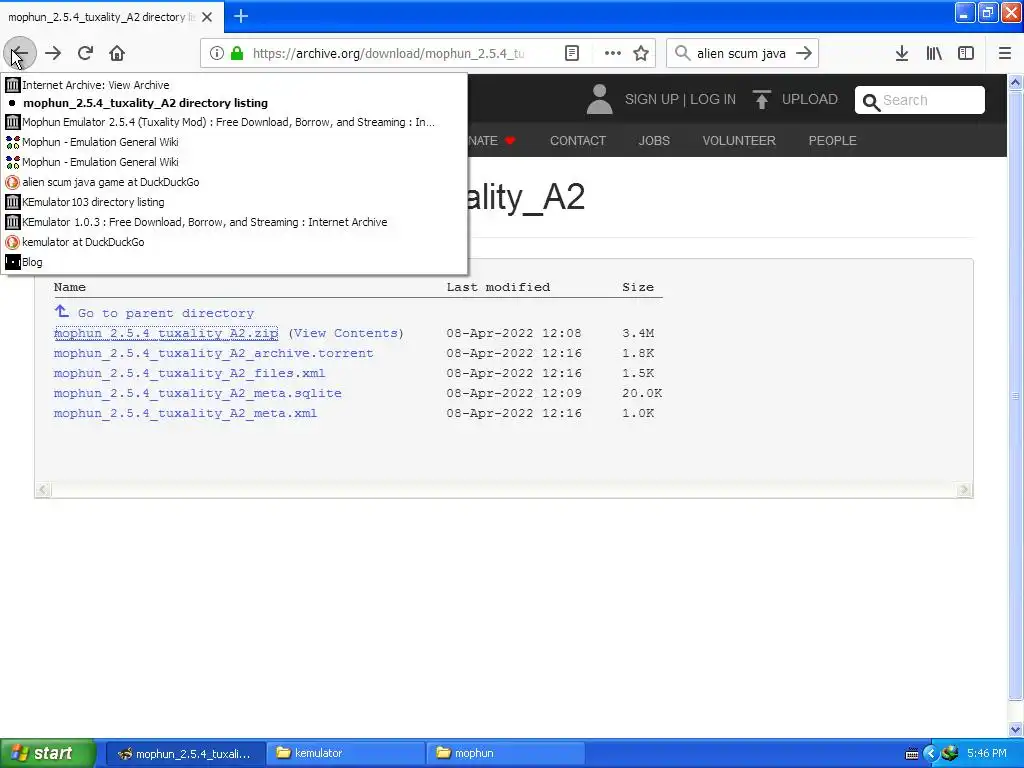Click the browser Back button
1024x768 pixels.
[20, 54]
